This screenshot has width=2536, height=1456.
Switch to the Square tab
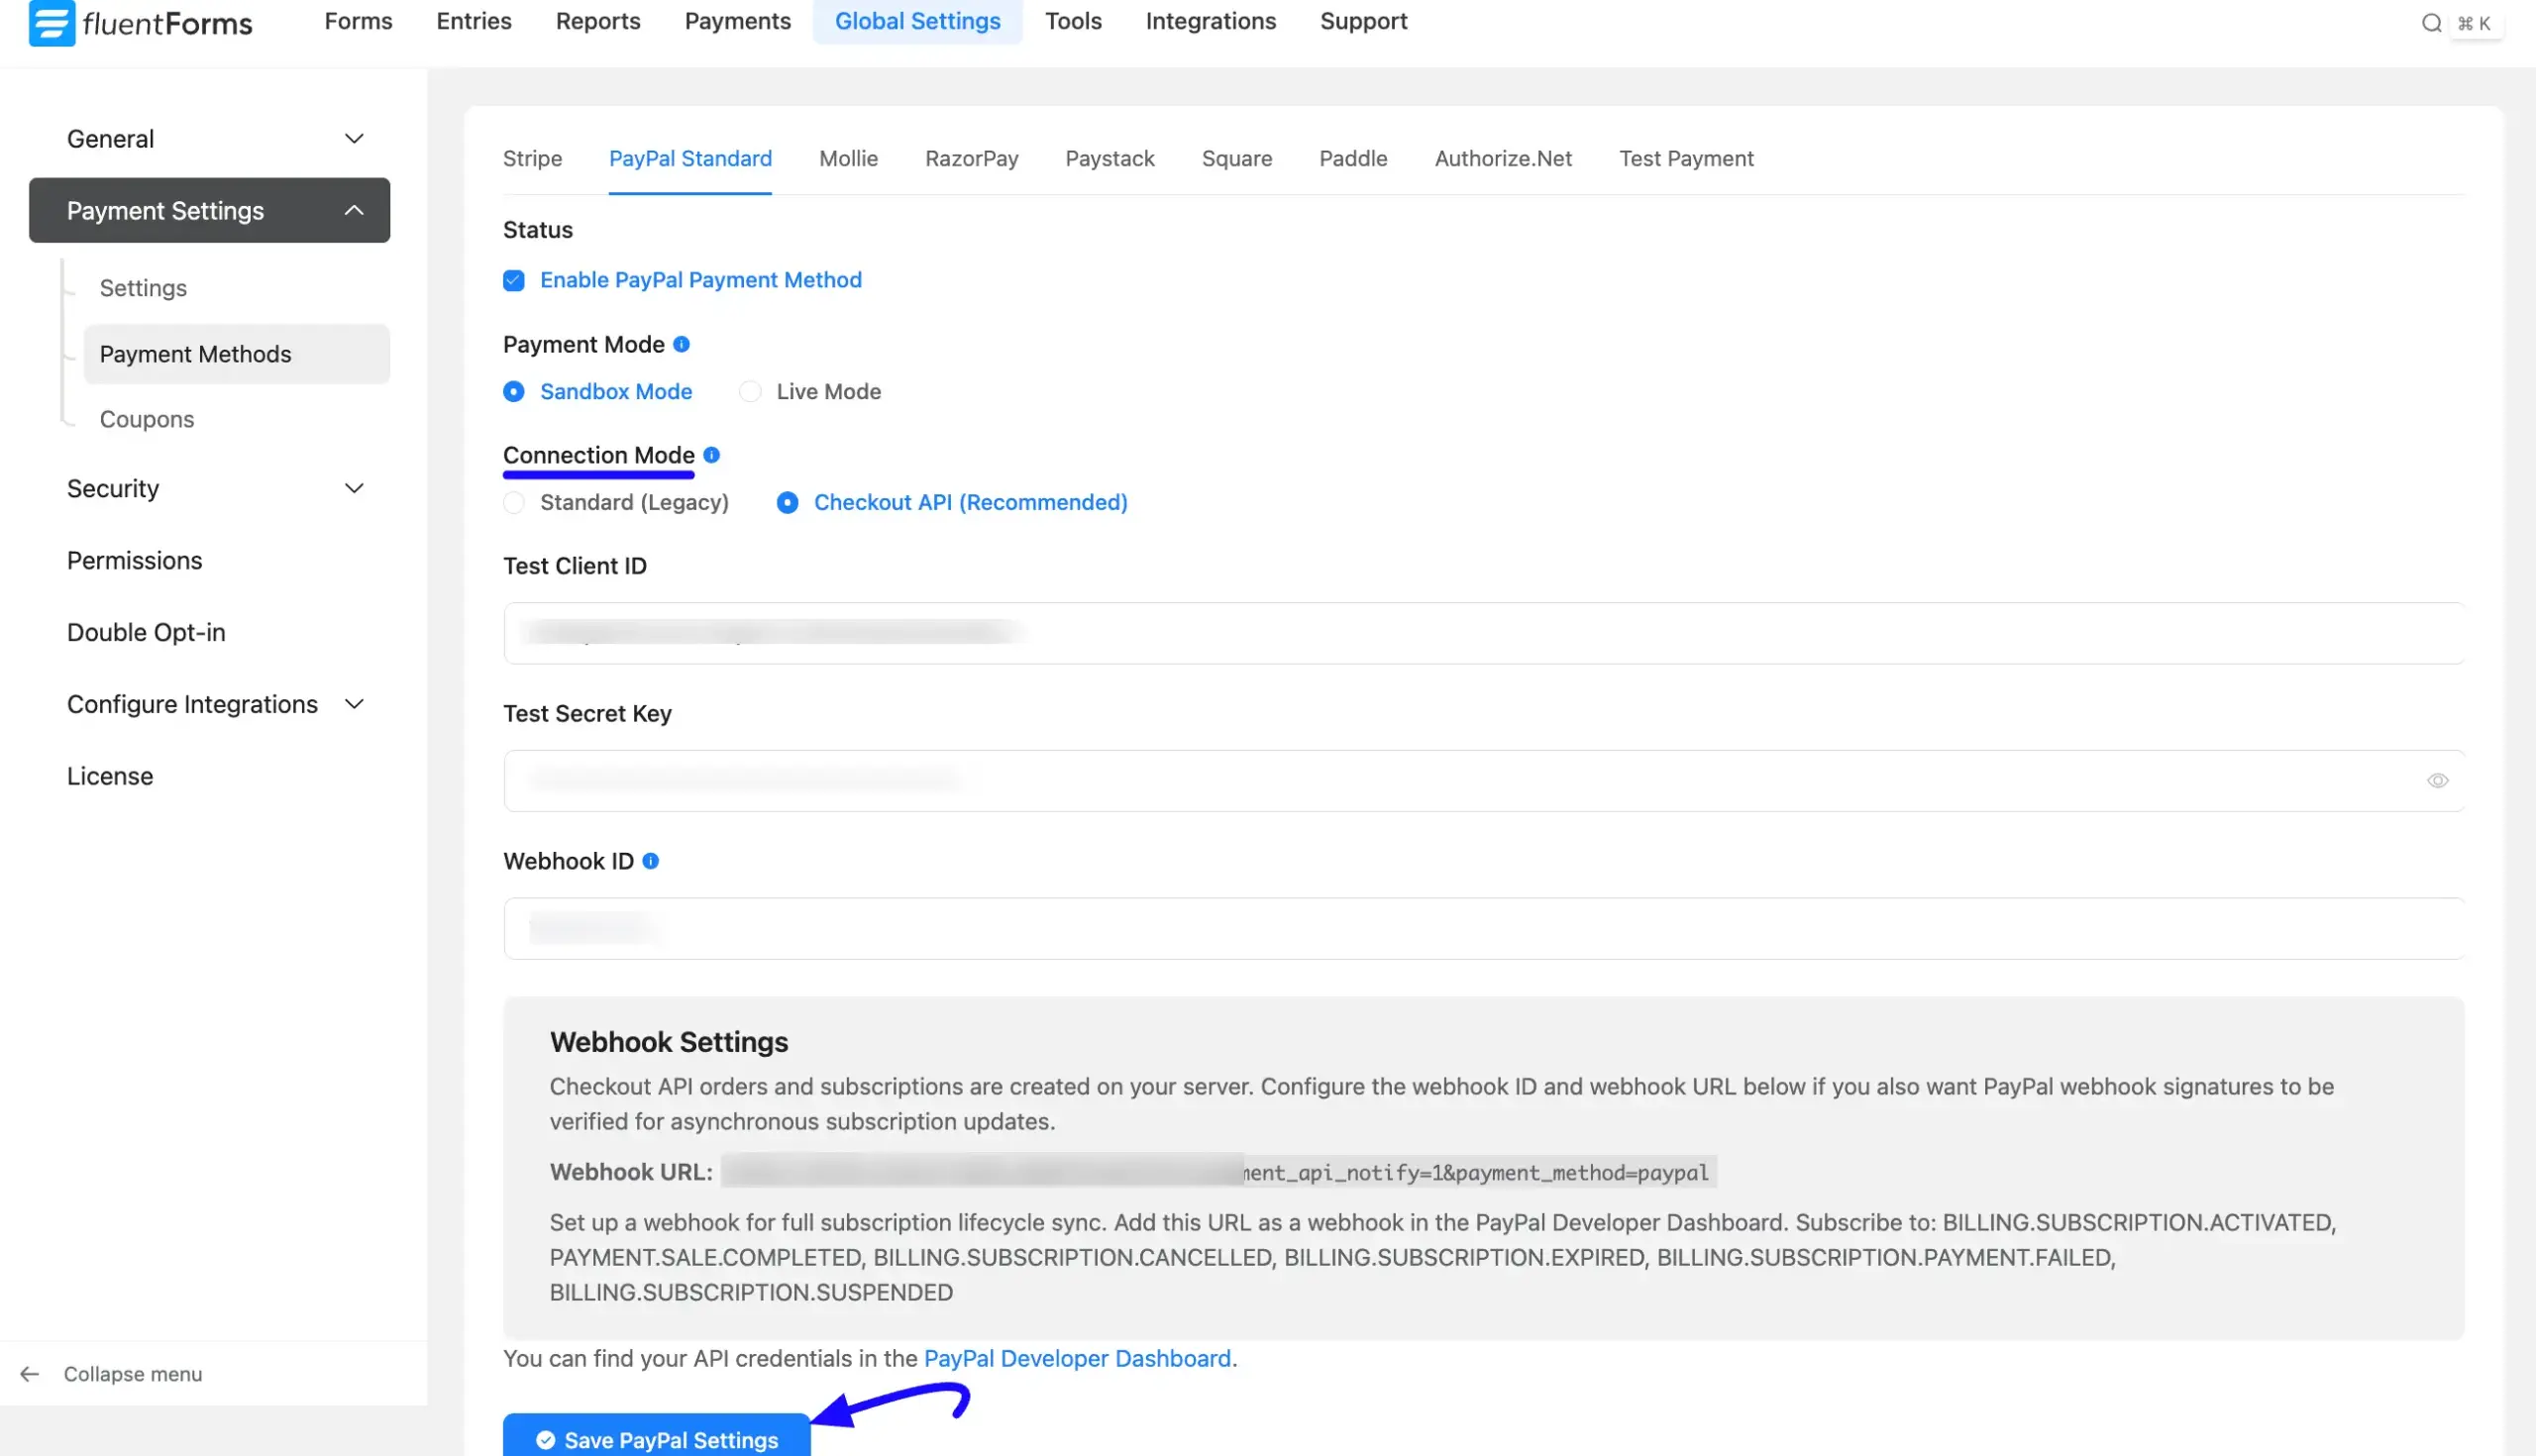pyautogui.click(x=1237, y=158)
